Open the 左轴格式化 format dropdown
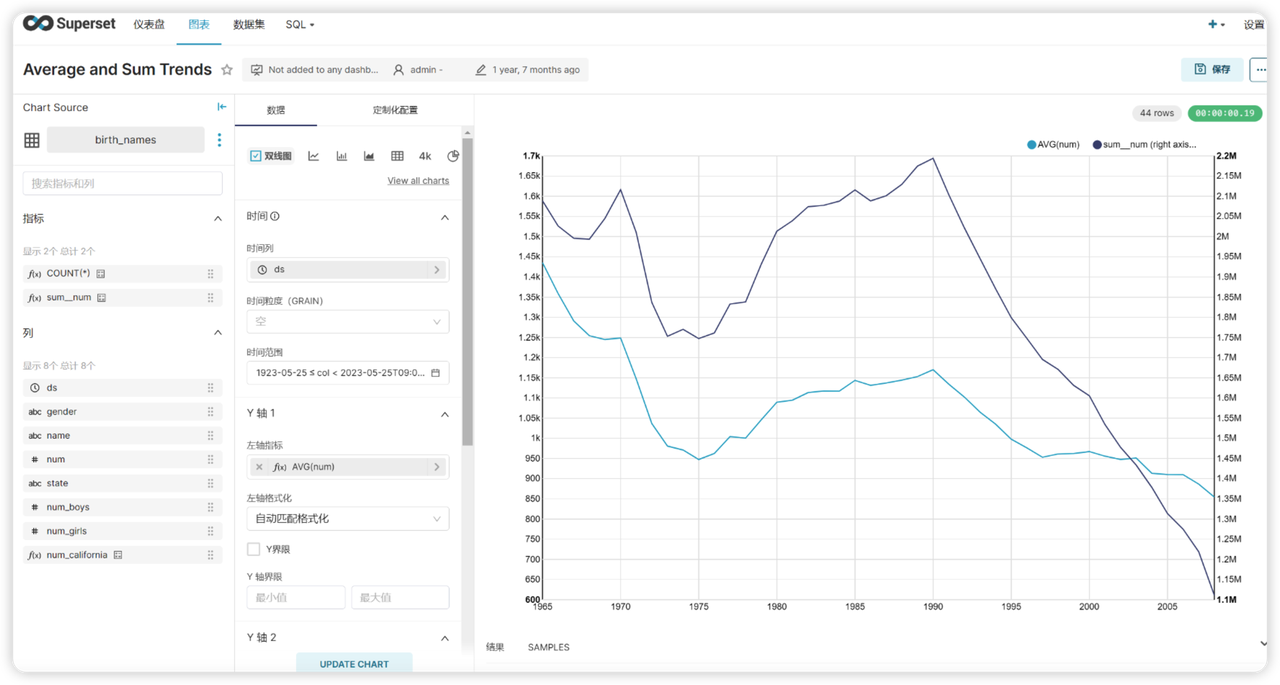The image size is (1280, 685). click(x=347, y=518)
